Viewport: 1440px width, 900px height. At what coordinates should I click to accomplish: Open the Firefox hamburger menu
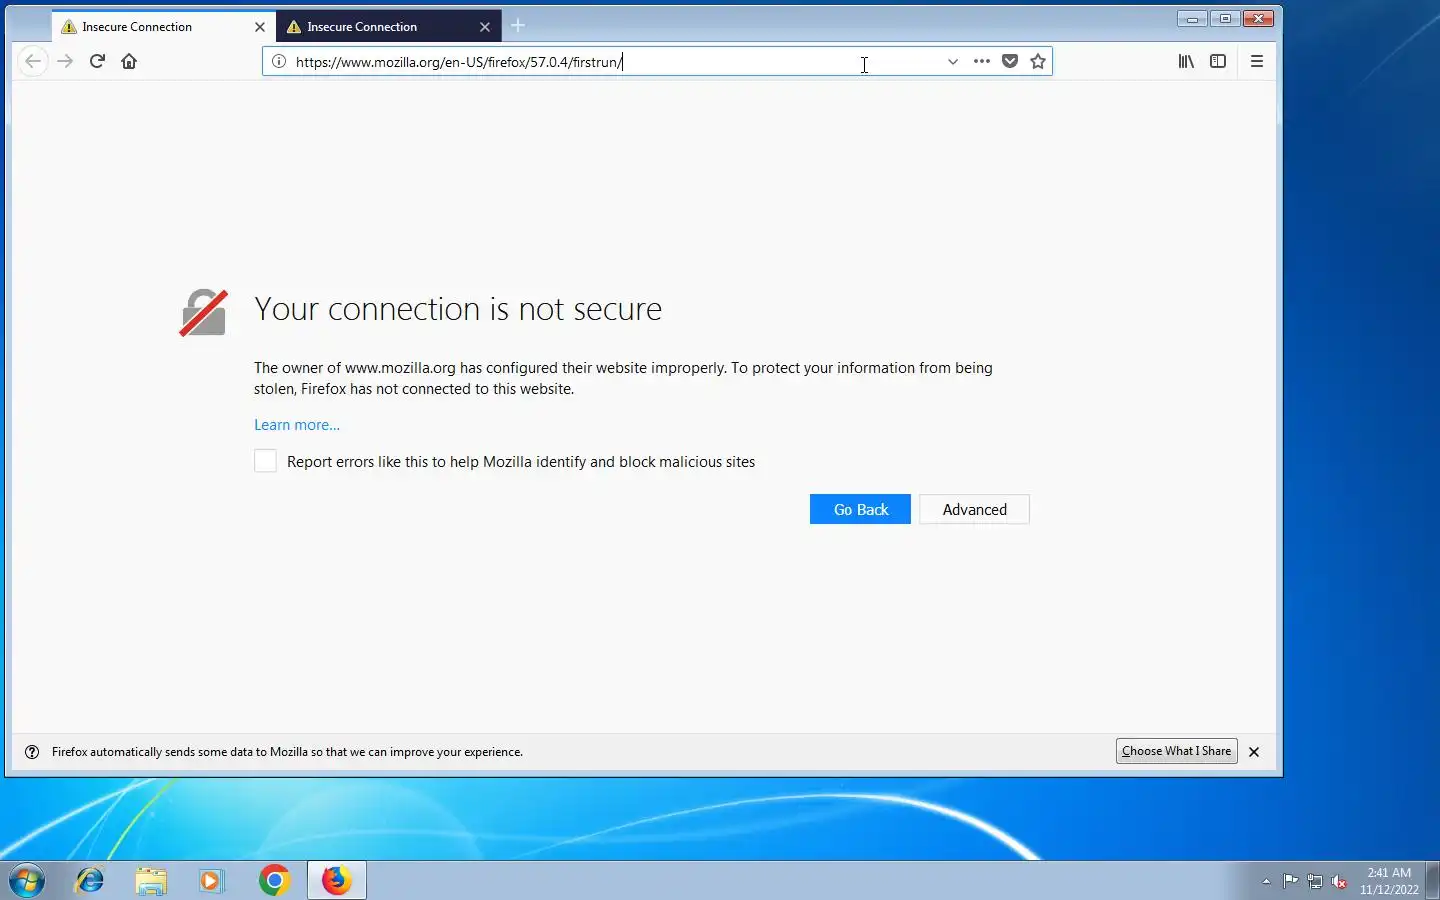[1257, 61]
